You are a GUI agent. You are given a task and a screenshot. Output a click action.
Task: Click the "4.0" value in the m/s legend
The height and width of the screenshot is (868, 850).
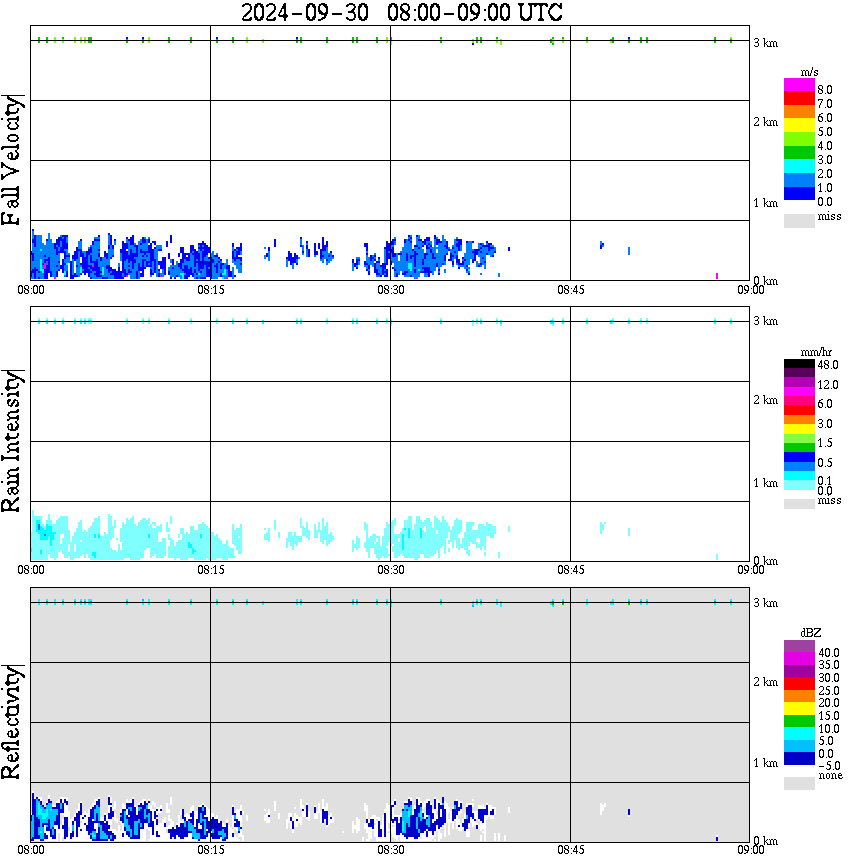pos(825,146)
